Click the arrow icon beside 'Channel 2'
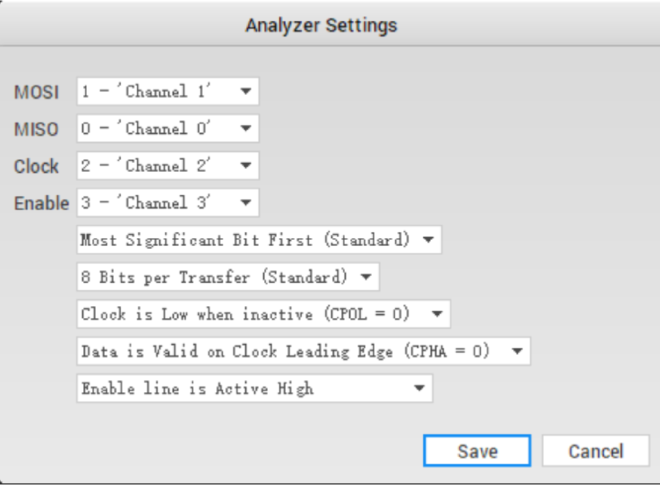The height and width of the screenshot is (485, 660). [245, 166]
